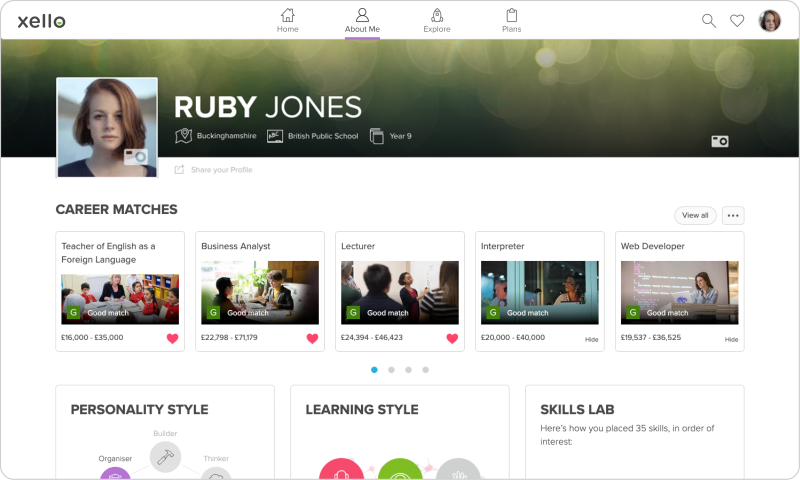Click the camera icon on profile photo
The width and height of the screenshot is (800, 480).
[x=135, y=156]
